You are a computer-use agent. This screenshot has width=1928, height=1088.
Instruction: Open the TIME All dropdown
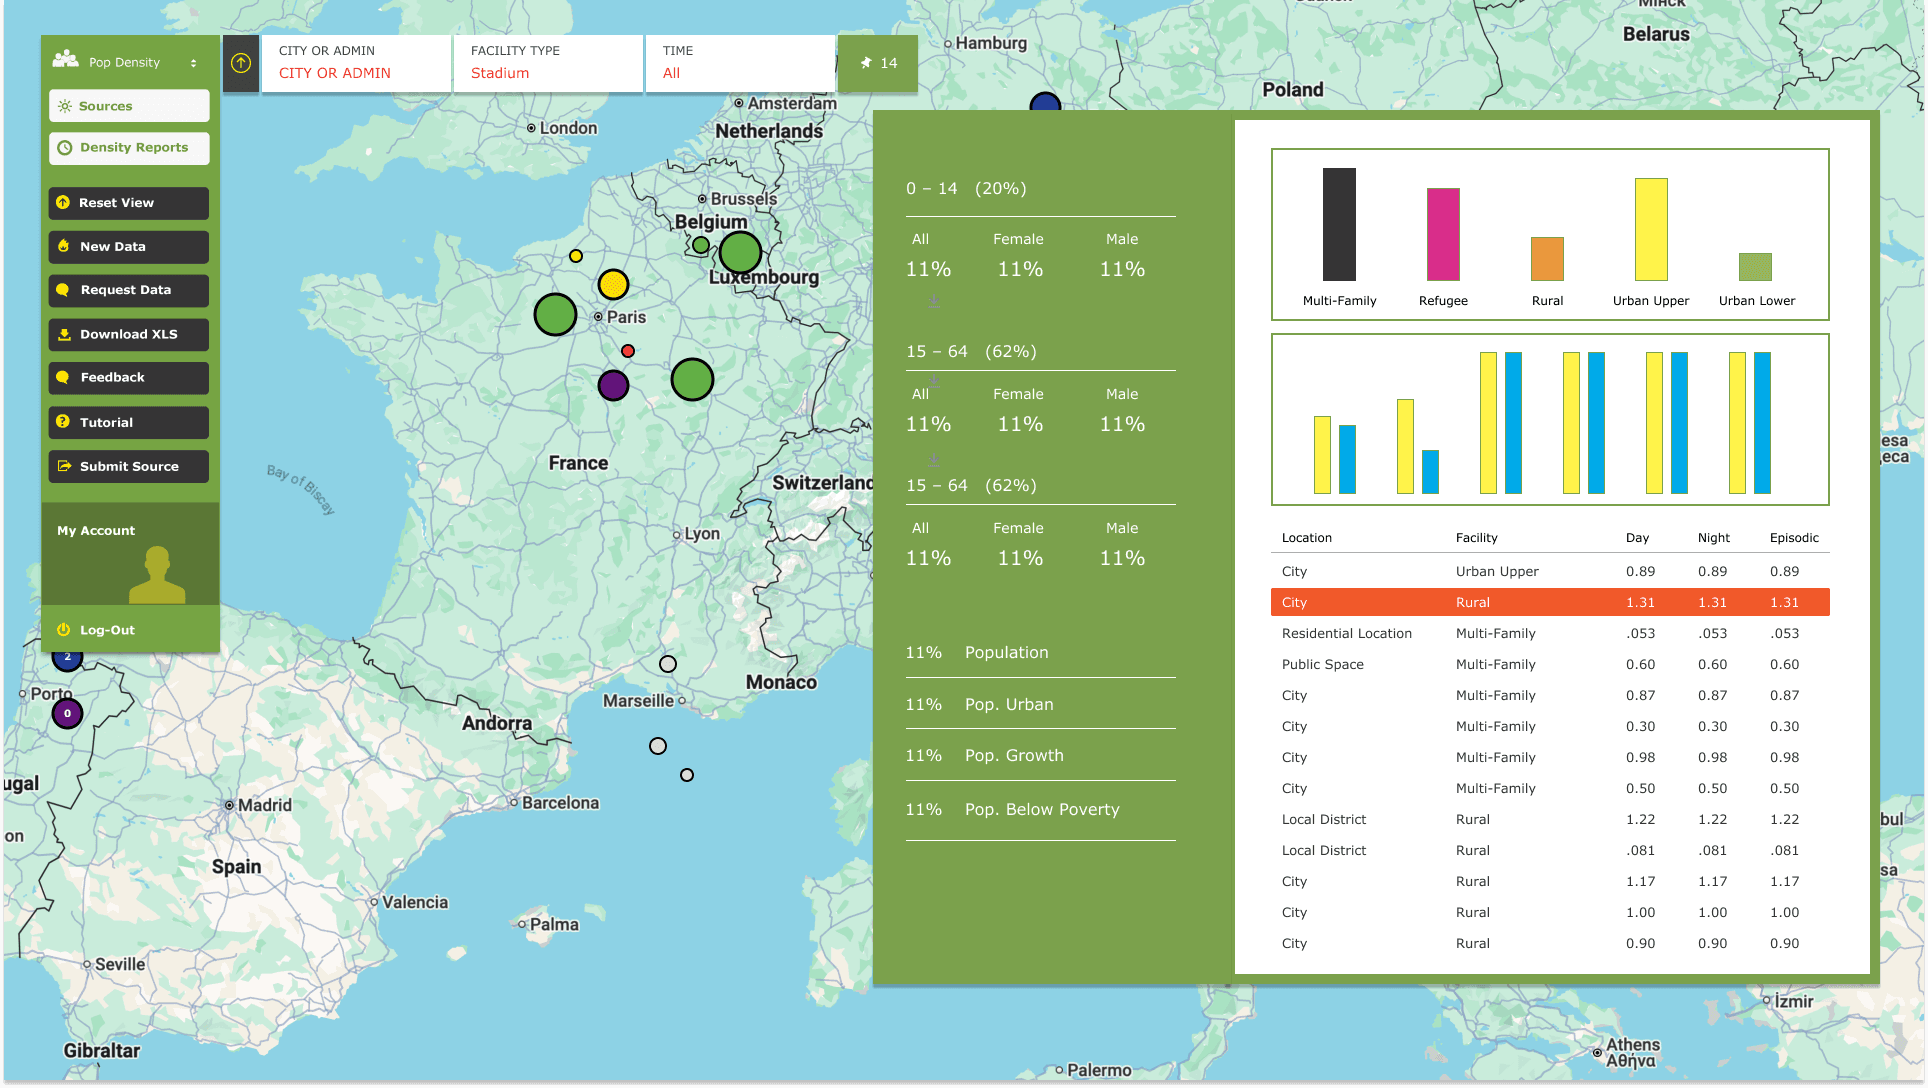click(x=741, y=63)
